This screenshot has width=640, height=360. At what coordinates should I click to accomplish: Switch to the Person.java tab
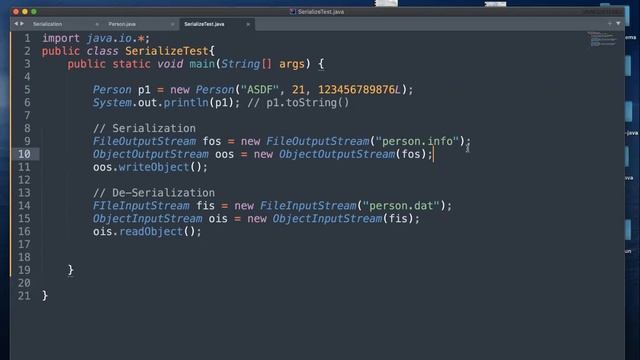122,24
